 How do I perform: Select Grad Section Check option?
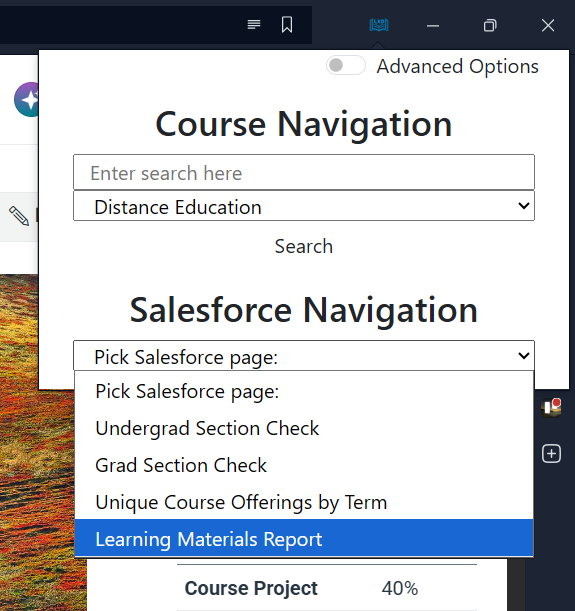tap(304, 465)
